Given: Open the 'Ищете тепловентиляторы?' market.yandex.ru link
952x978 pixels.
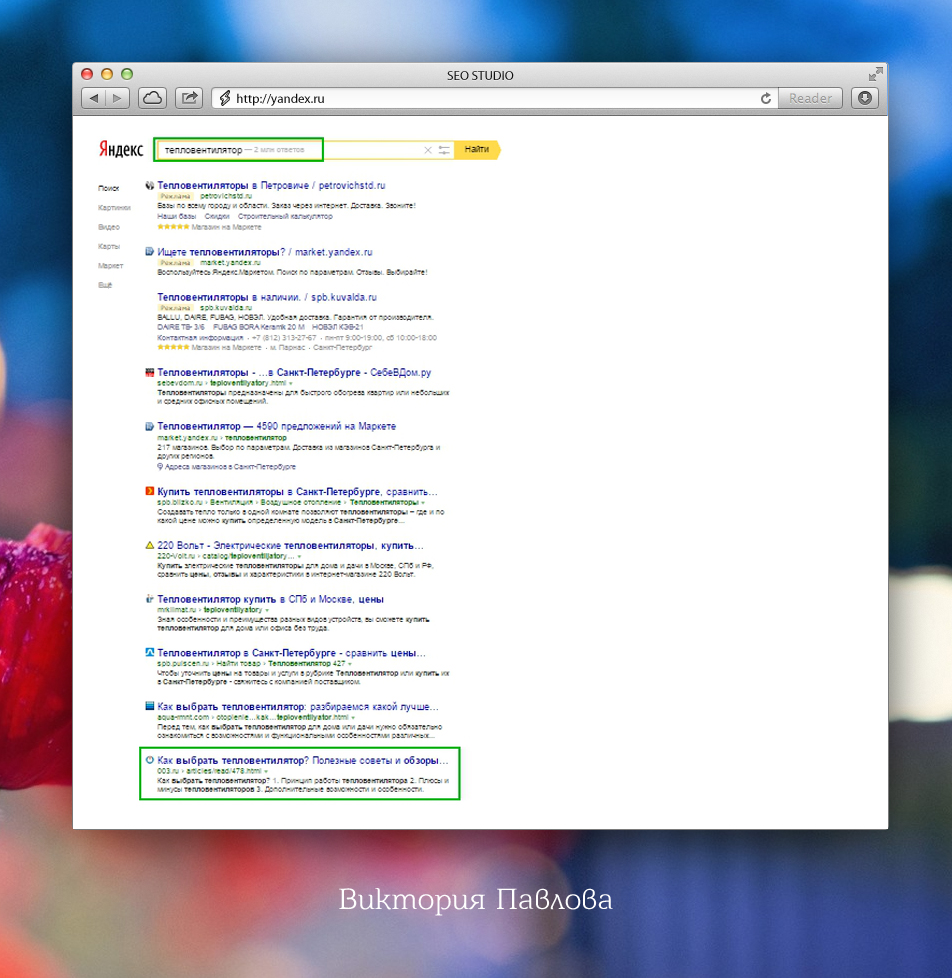Looking at the screenshot, I should click(x=265, y=252).
